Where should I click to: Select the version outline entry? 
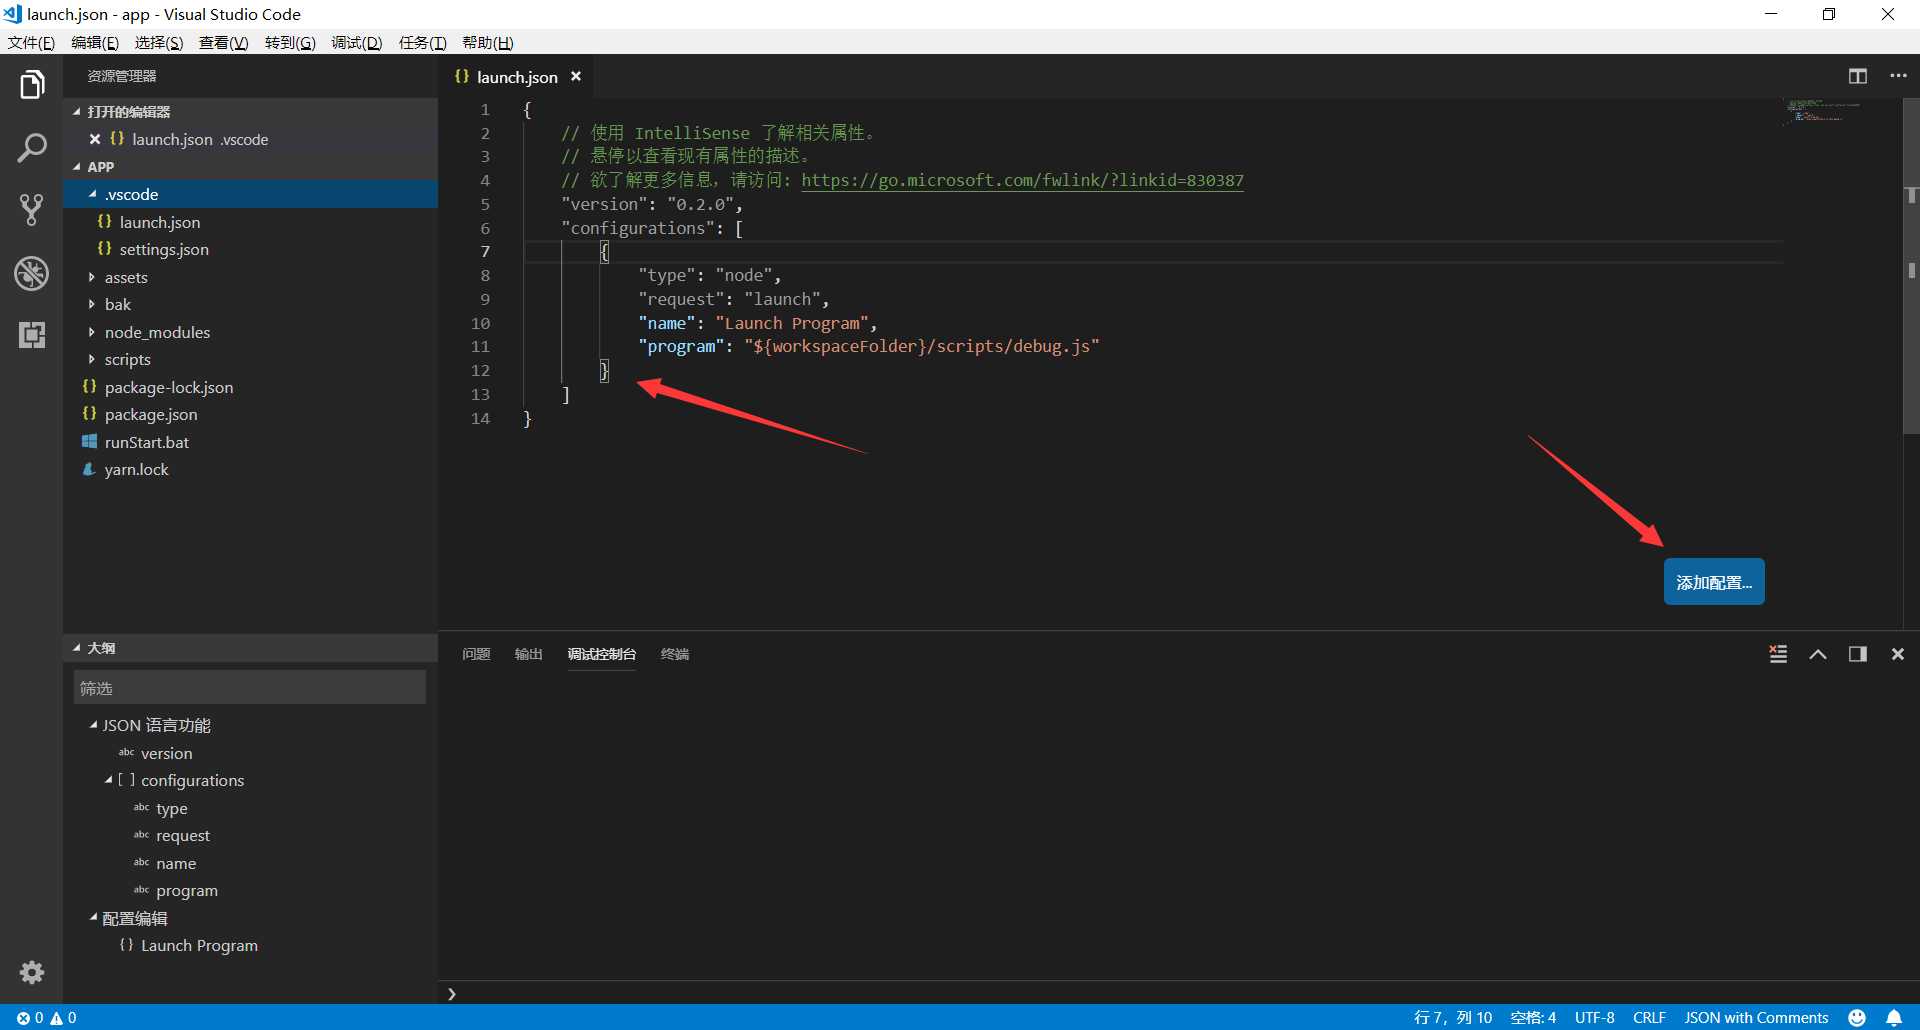pyautogui.click(x=250, y=753)
